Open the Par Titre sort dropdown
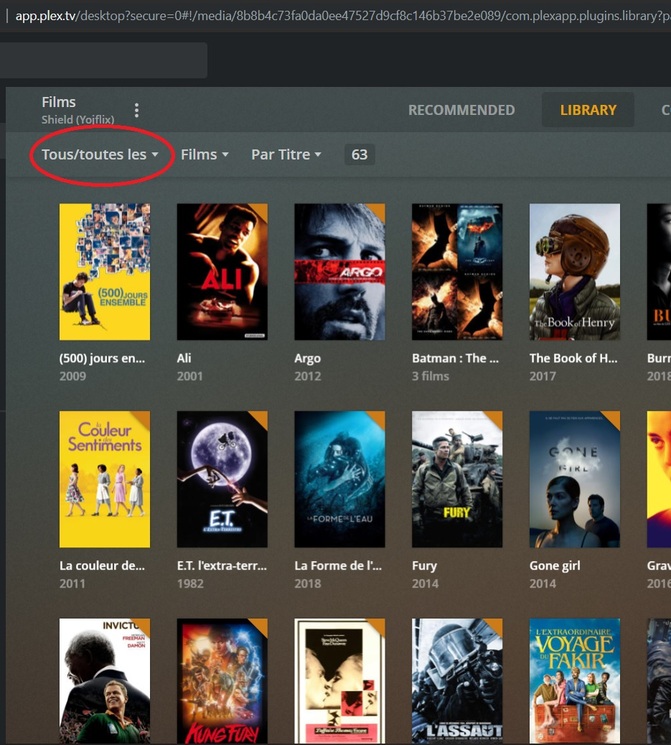This screenshot has width=671, height=745. (287, 155)
